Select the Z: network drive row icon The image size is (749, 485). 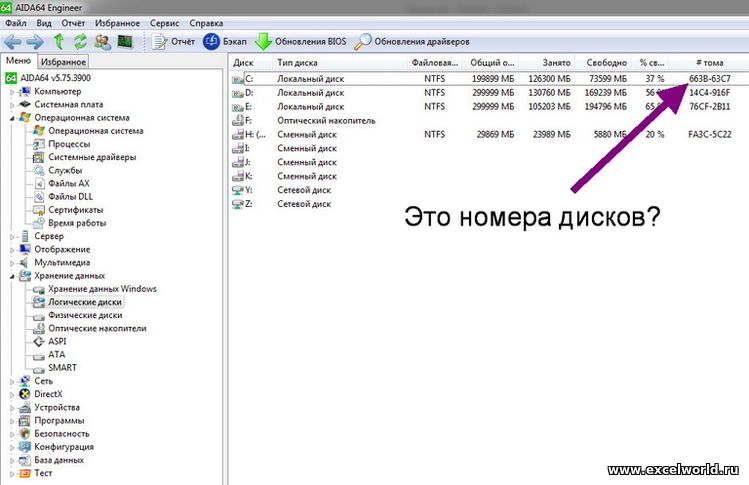(237, 204)
